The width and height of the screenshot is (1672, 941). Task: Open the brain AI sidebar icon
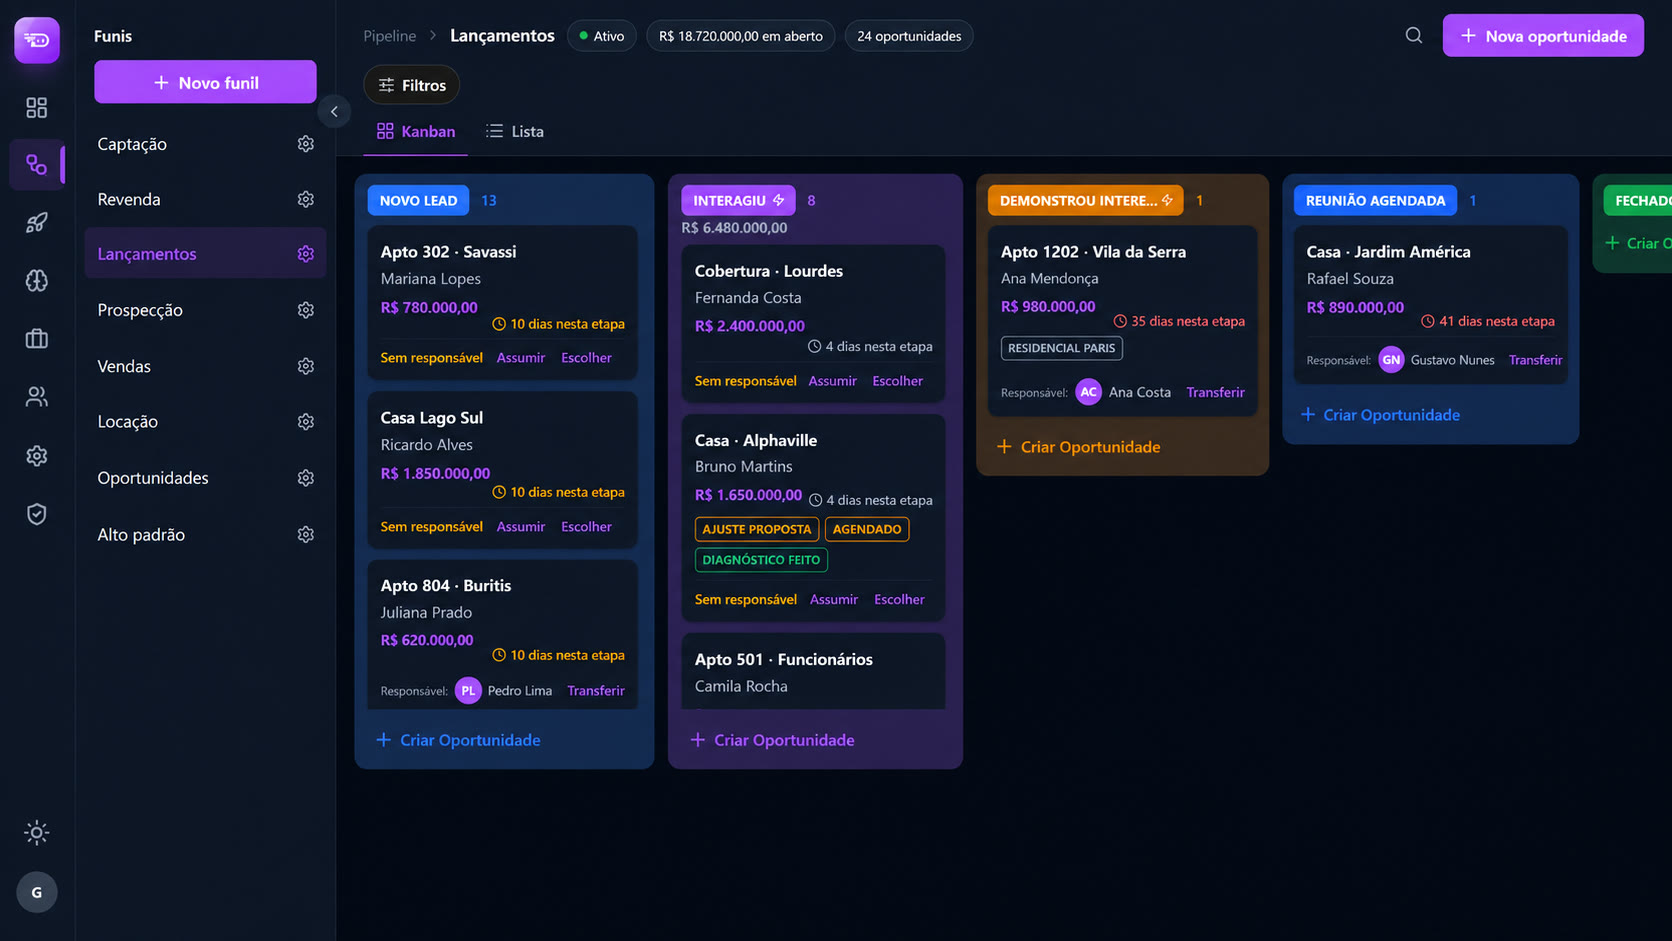tap(37, 281)
